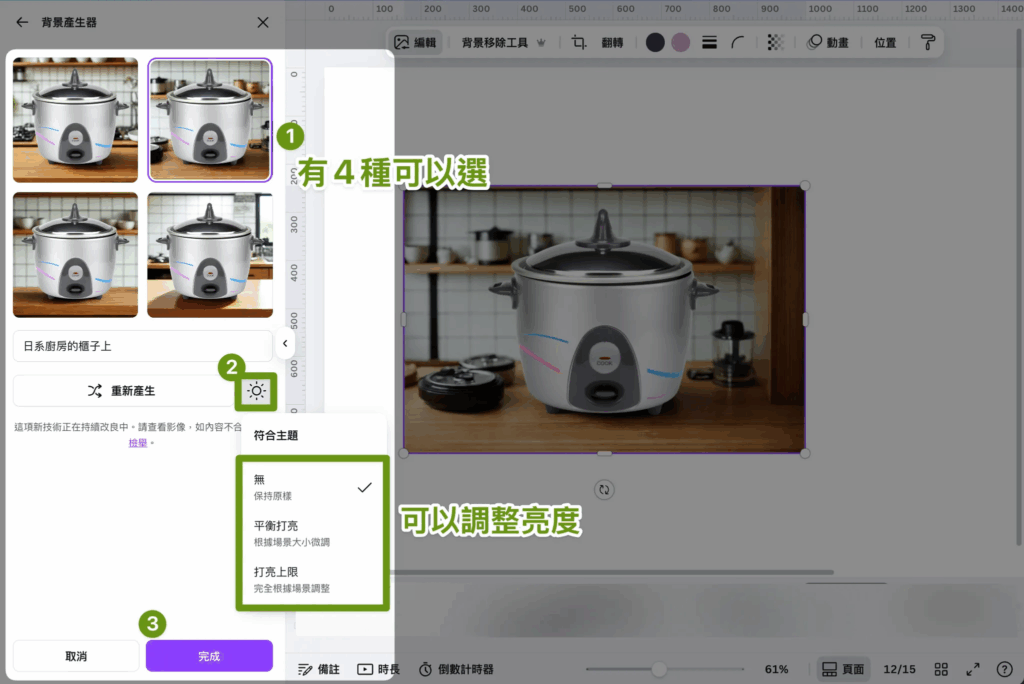Close the 背景產生器 panel
Screen dimensions: 1024x684
[x=263, y=22]
